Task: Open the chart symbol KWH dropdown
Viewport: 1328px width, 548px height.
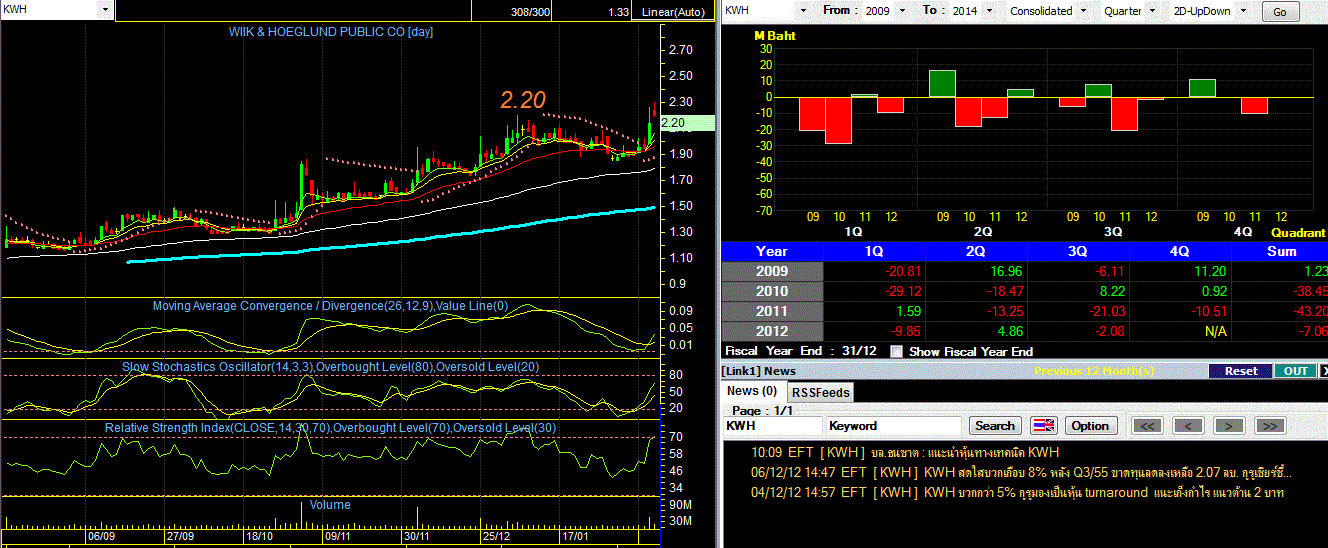Action: (105, 9)
